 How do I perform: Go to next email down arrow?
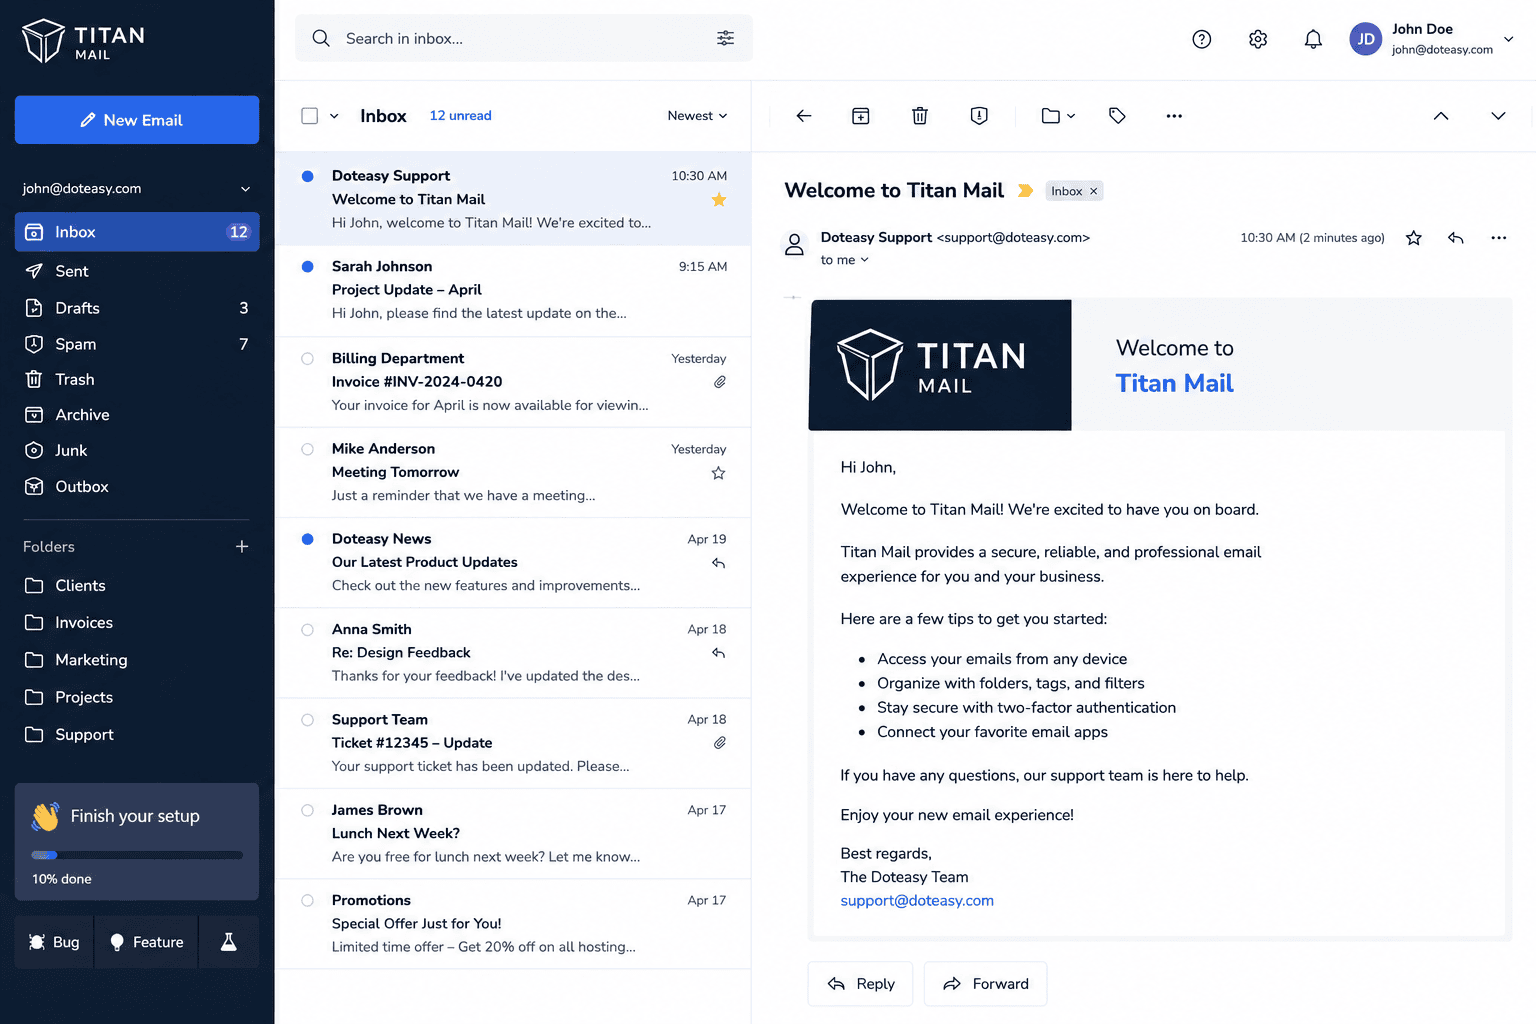(x=1498, y=116)
